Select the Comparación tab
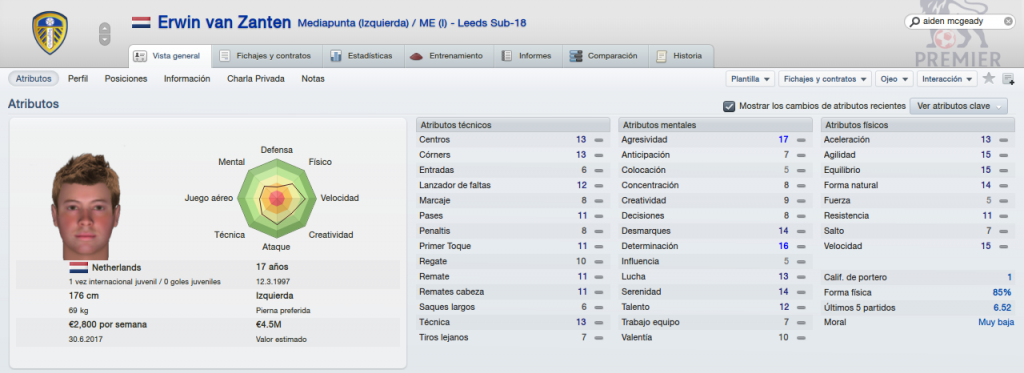 (605, 56)
